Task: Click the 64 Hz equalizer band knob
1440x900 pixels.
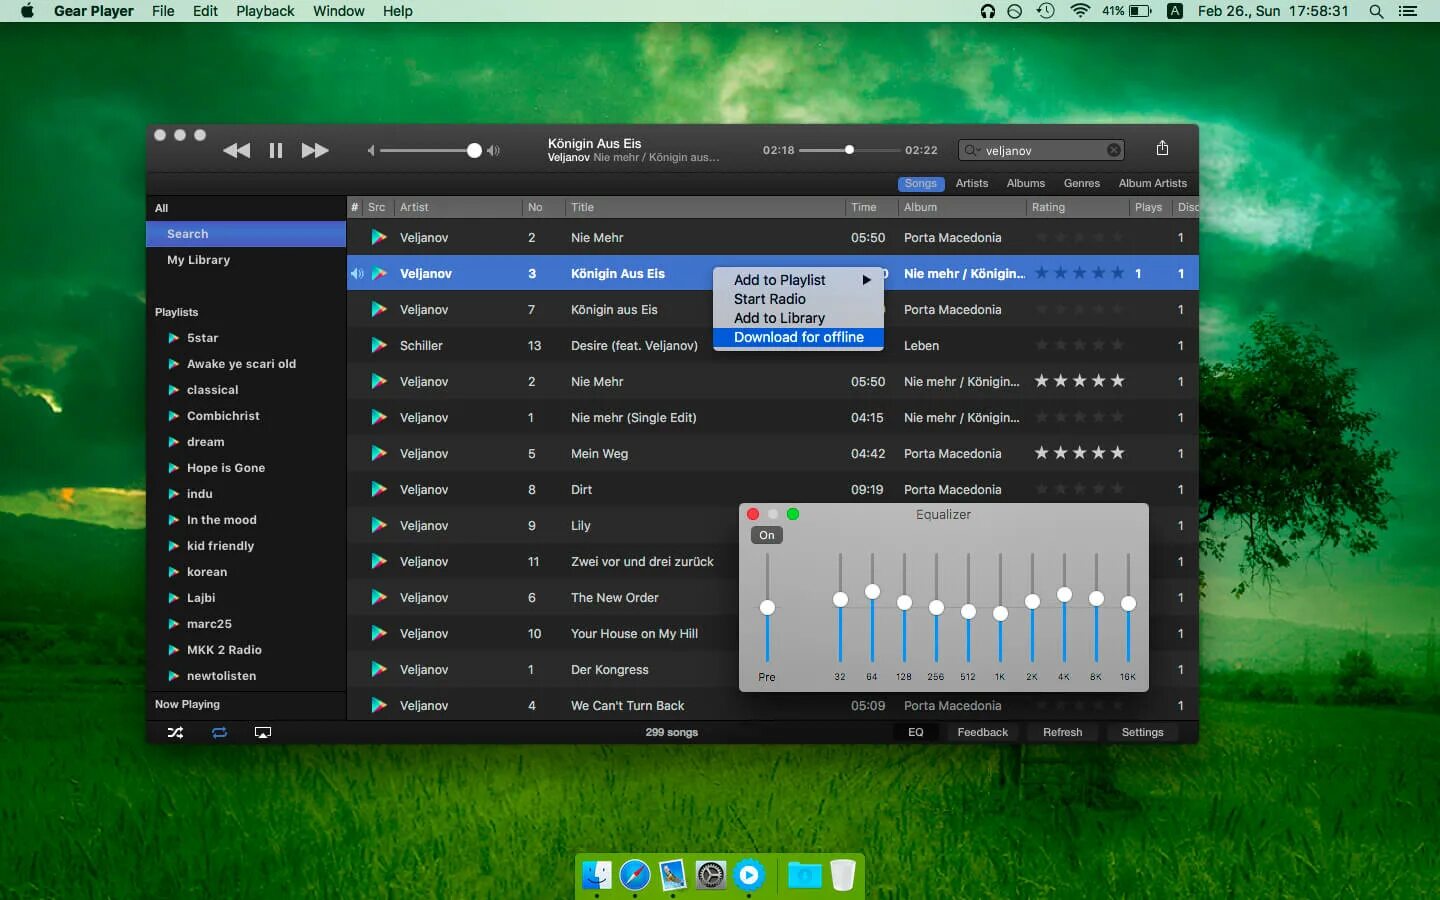Action: [872, 591]
